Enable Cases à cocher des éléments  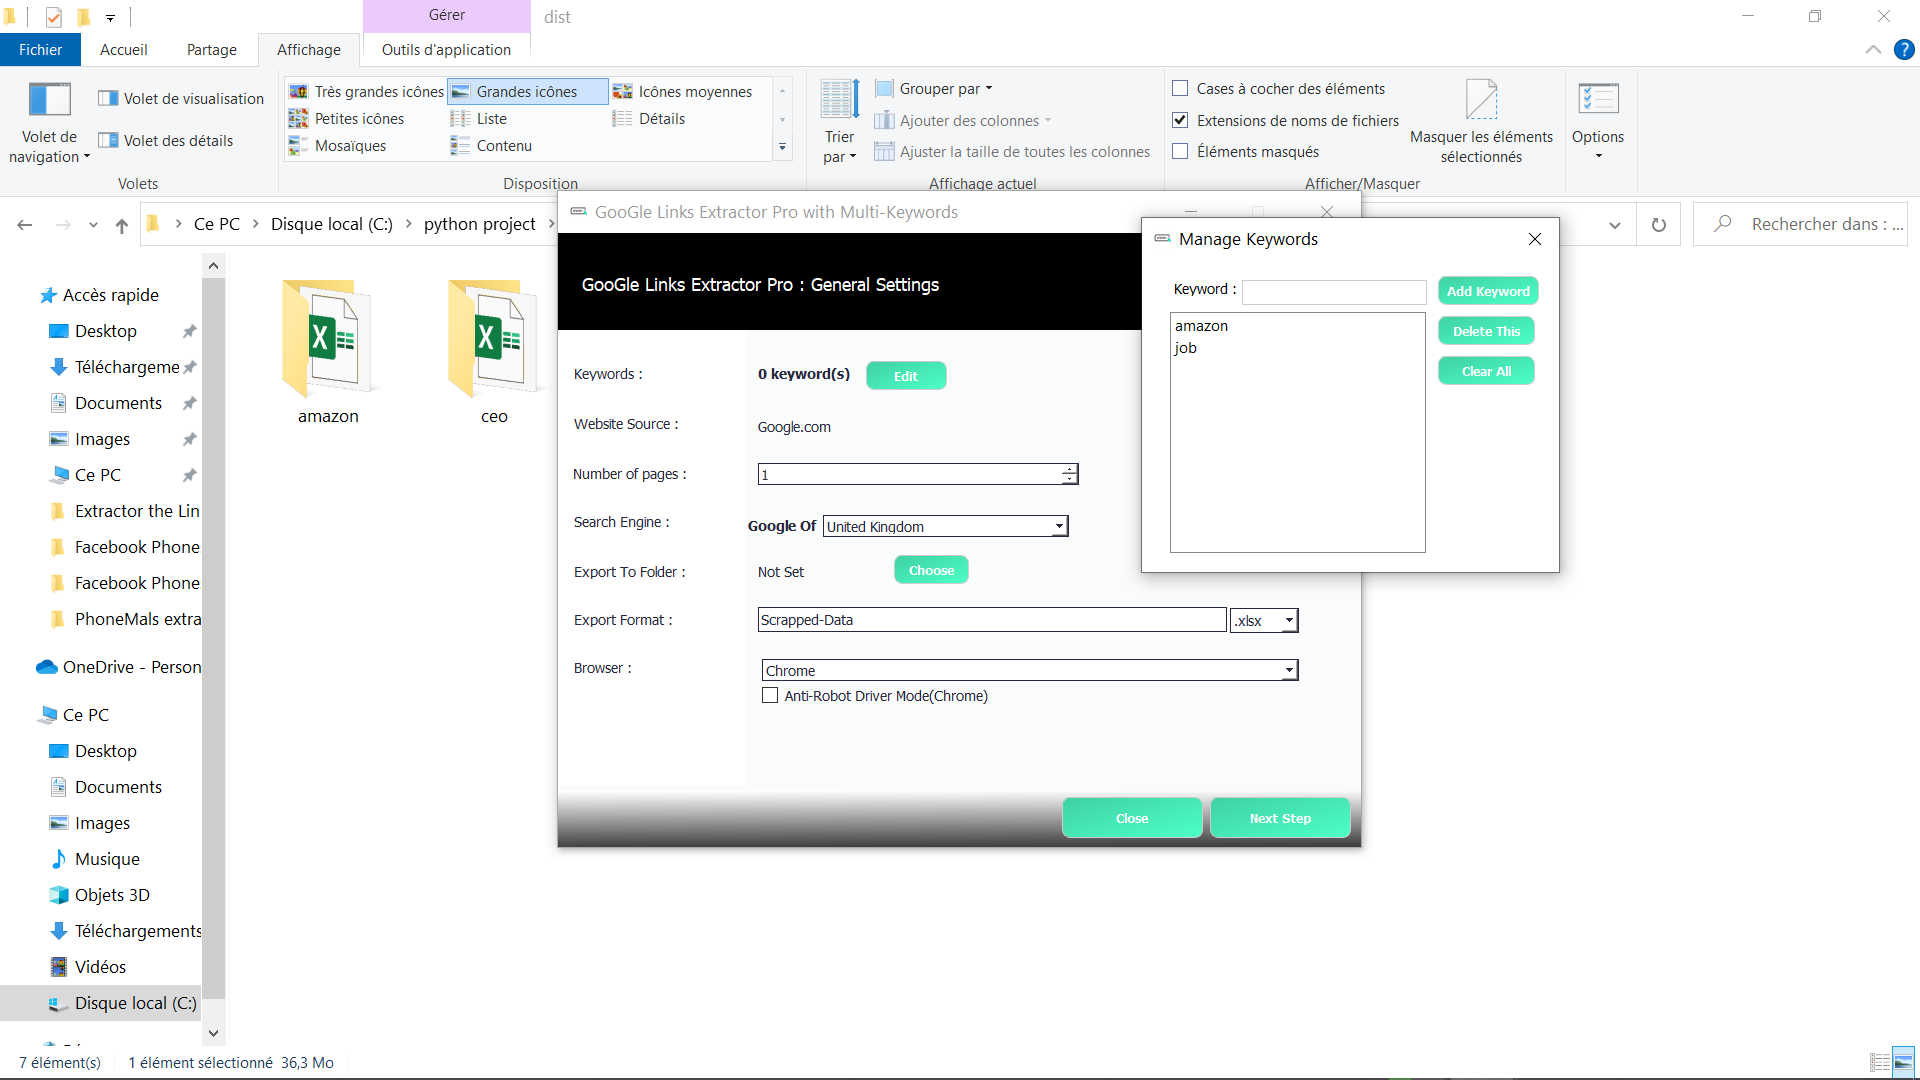[1181, 88]
